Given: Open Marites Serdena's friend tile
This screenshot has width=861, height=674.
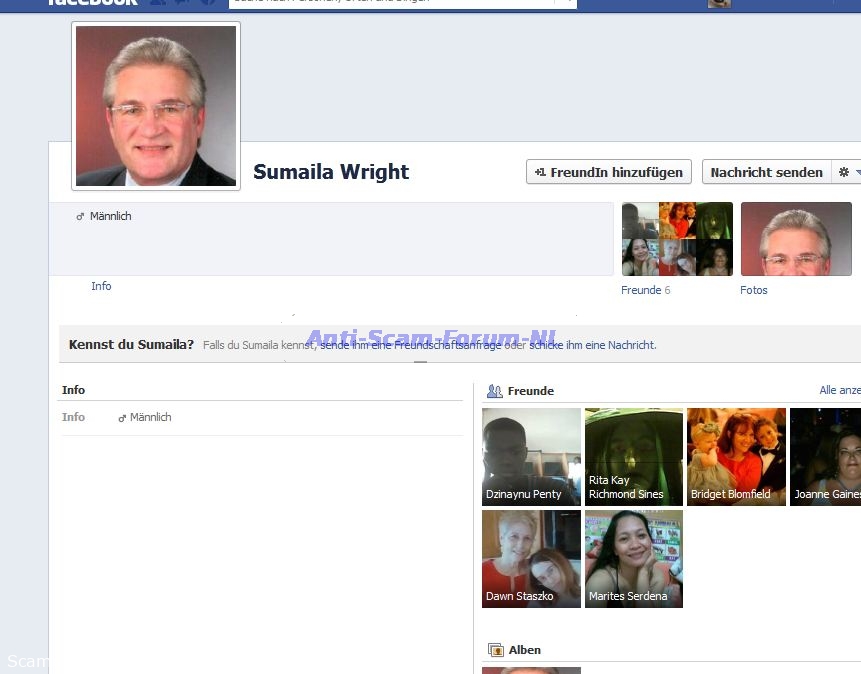Looking at the screenshot, I should [634, 559].
